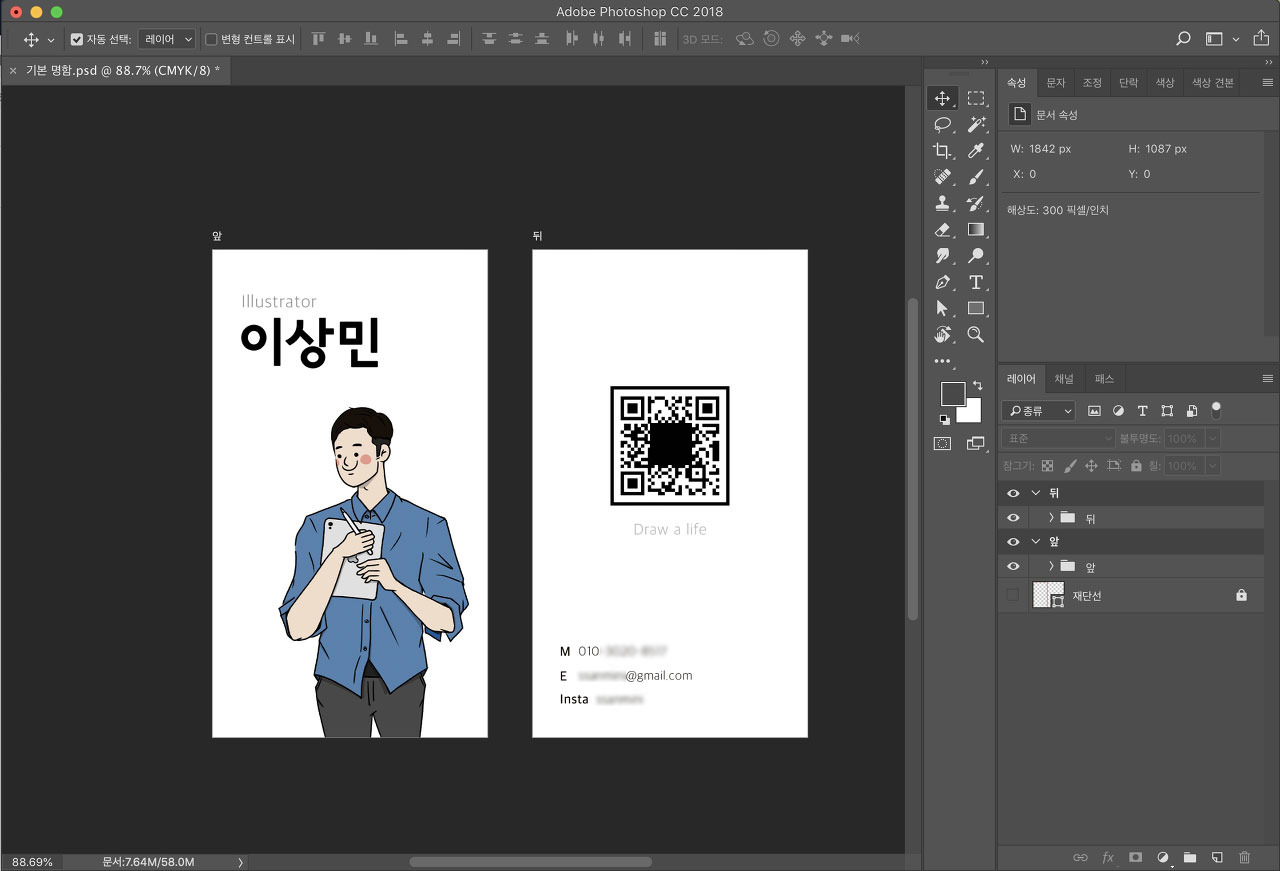
Task: Select the Horizontal Type tool
Action: [976, 282]
